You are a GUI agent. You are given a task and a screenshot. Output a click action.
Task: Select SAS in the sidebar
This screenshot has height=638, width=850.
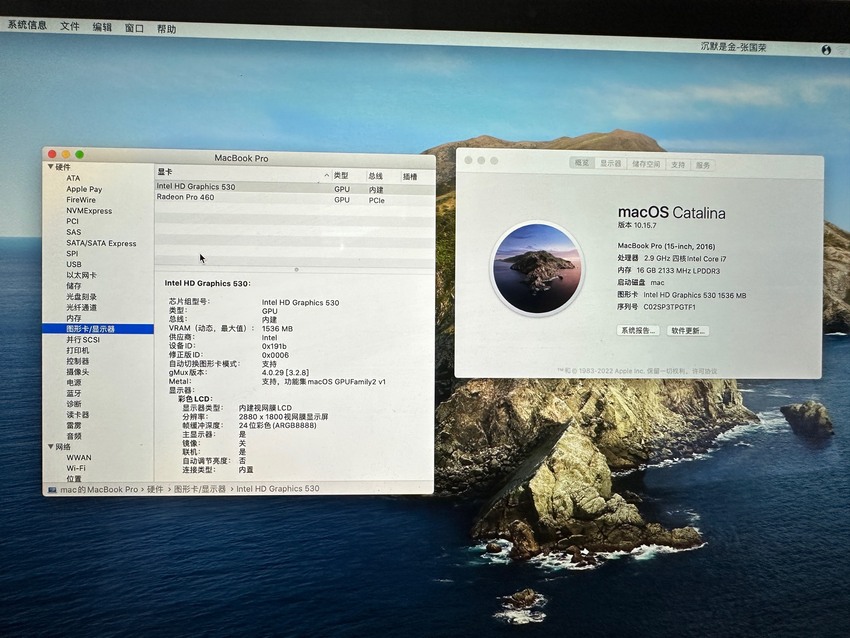[x=74, y=232]
